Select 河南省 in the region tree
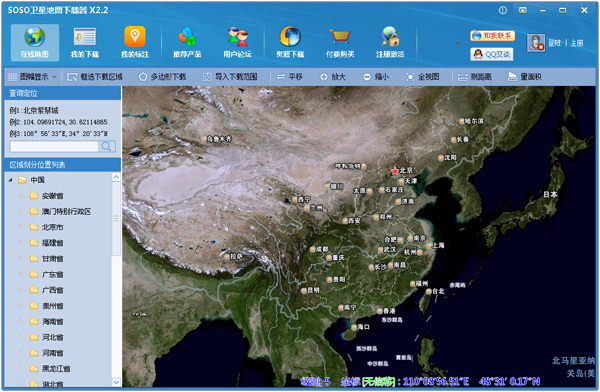 click(x=52, y=353)
